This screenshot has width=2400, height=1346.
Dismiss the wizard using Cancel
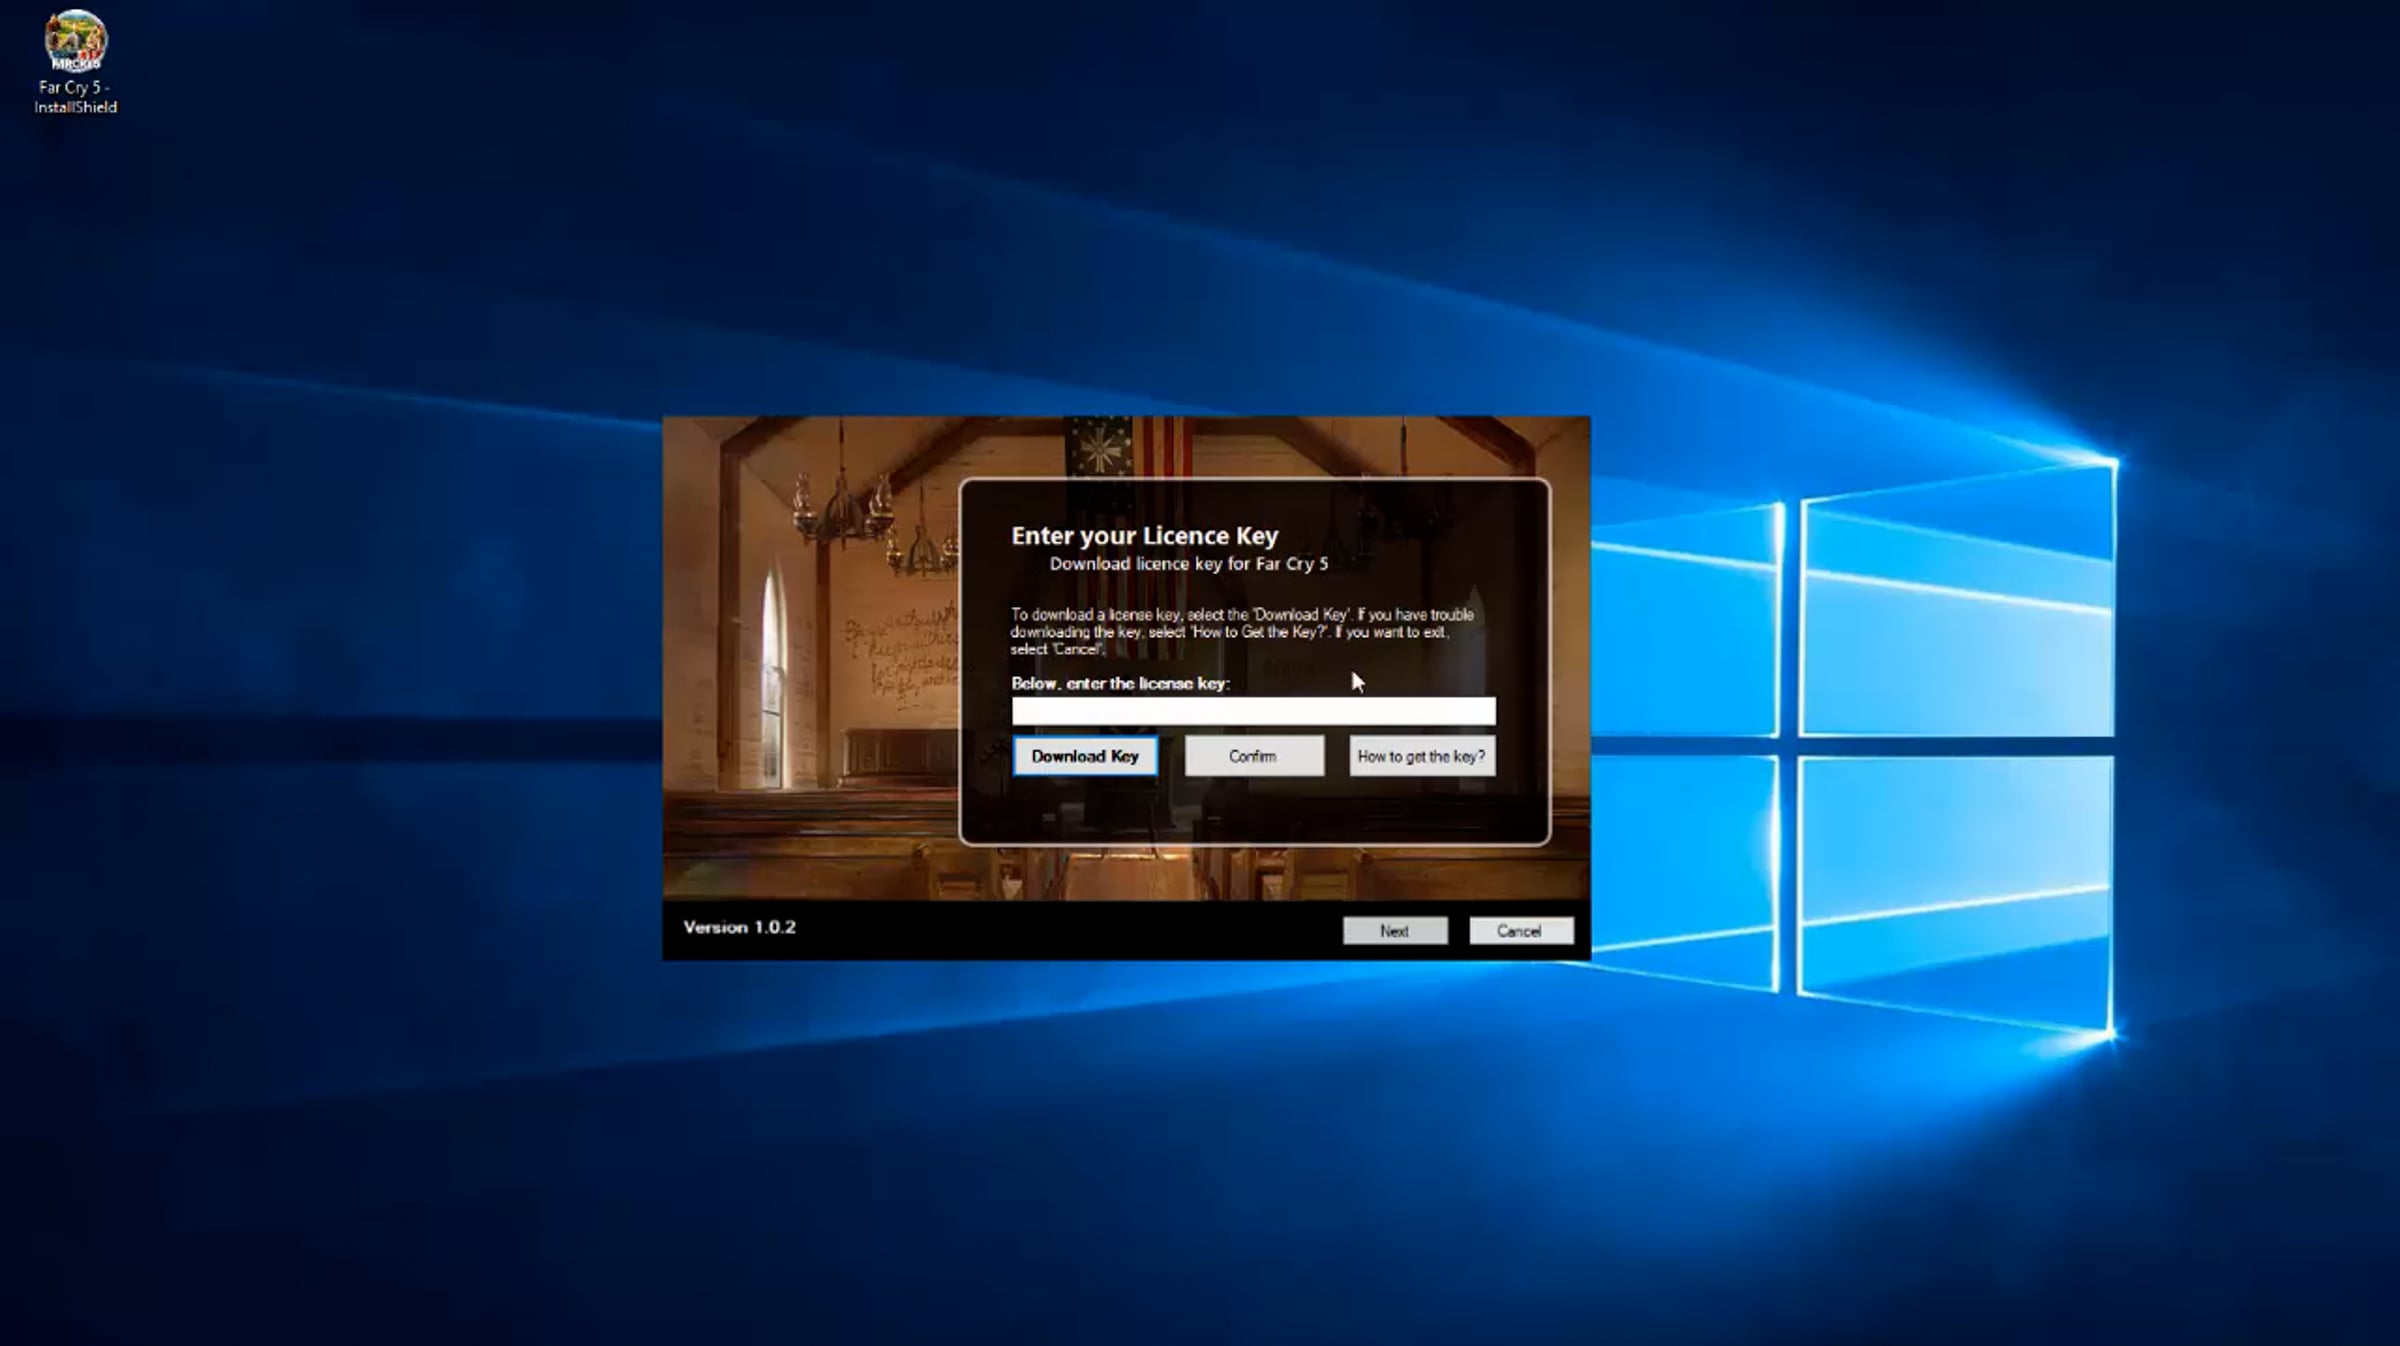(x=1521, y=930)
